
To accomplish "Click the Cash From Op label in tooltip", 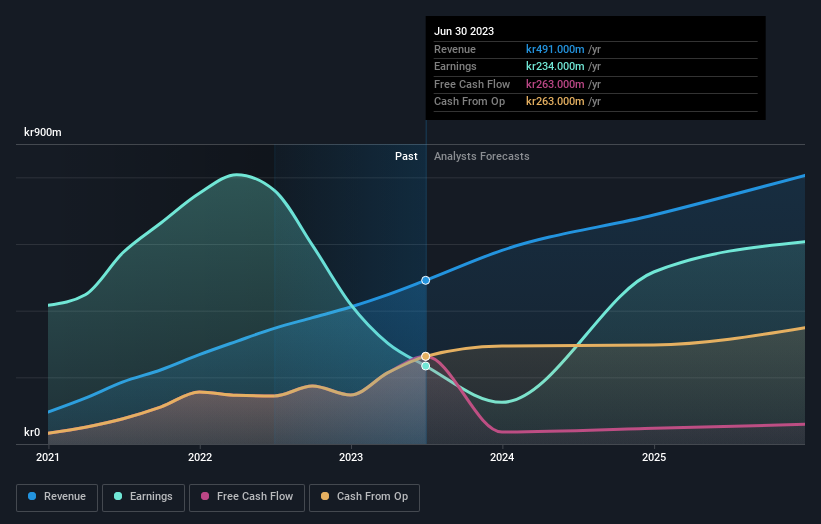I will coord(470,102).
